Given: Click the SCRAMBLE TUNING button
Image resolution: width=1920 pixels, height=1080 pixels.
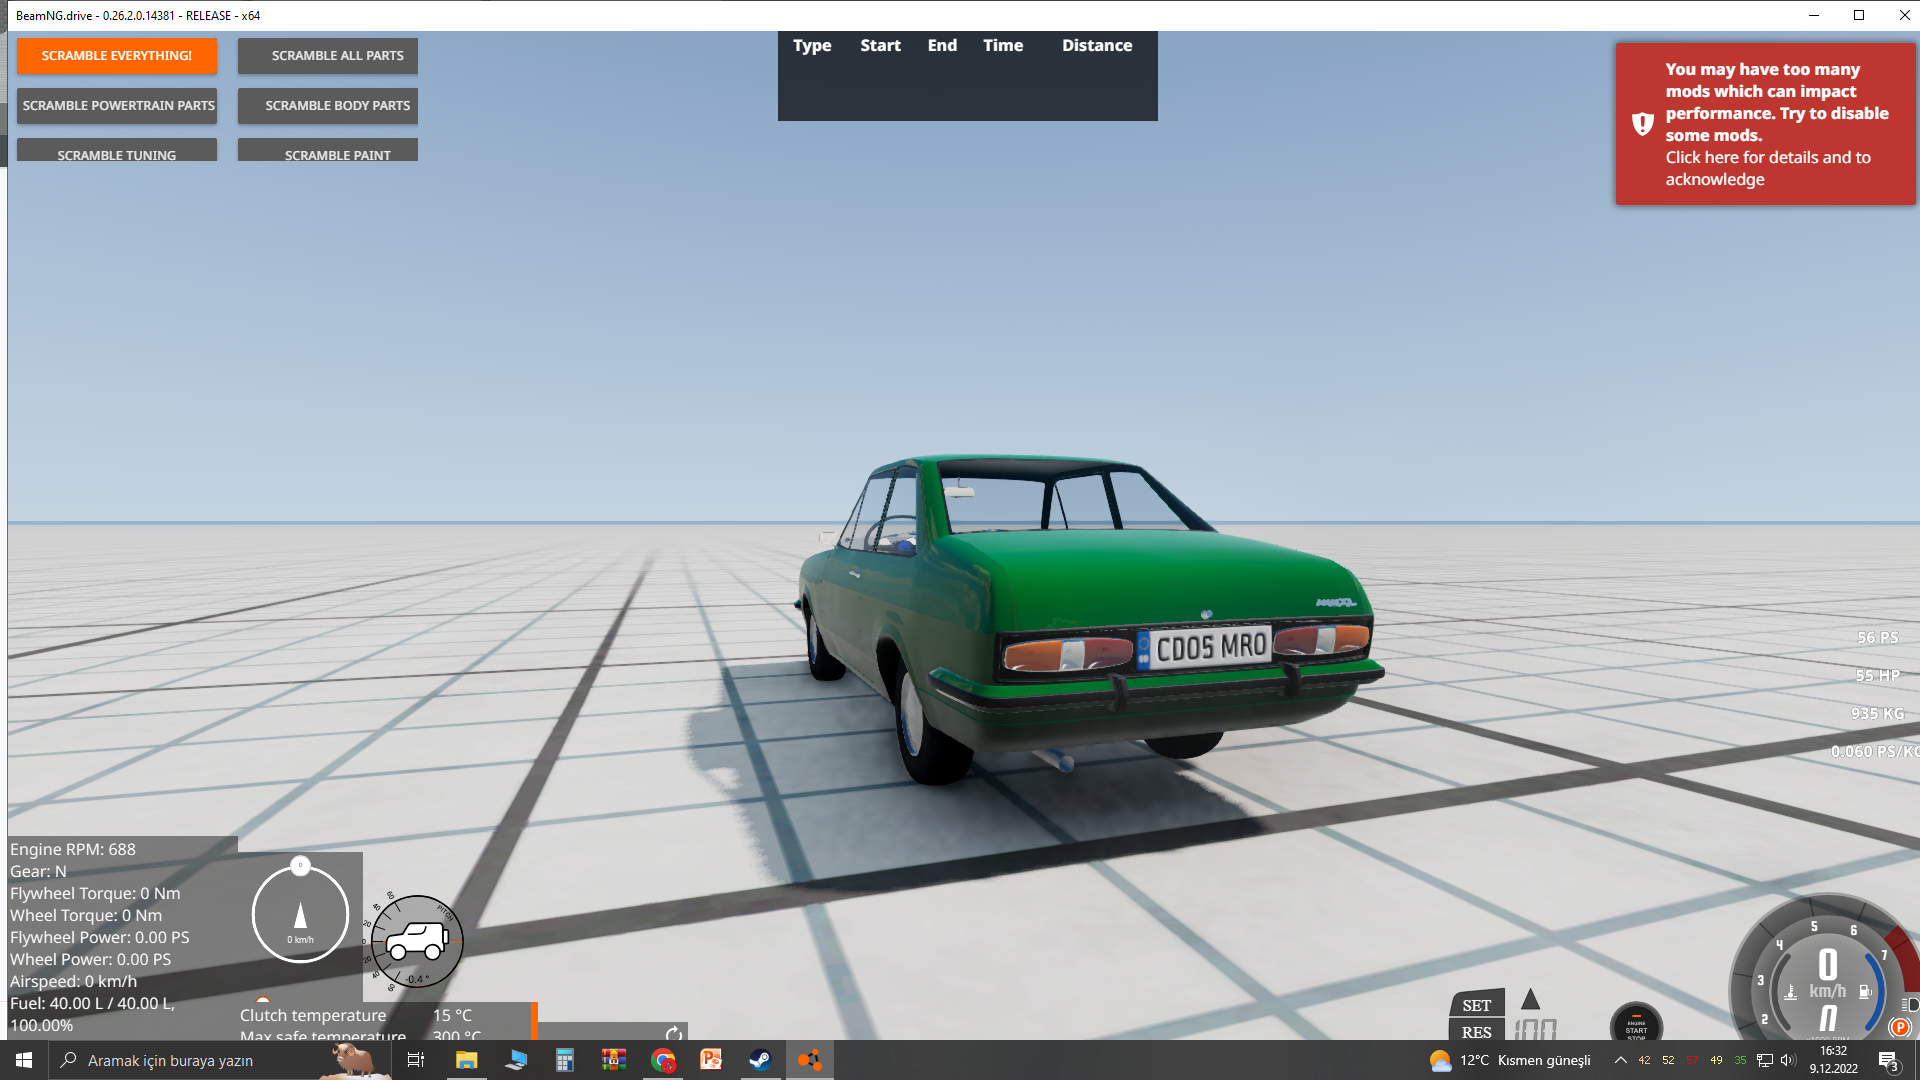Looking at the screenshot, I should tap(117, 152).
